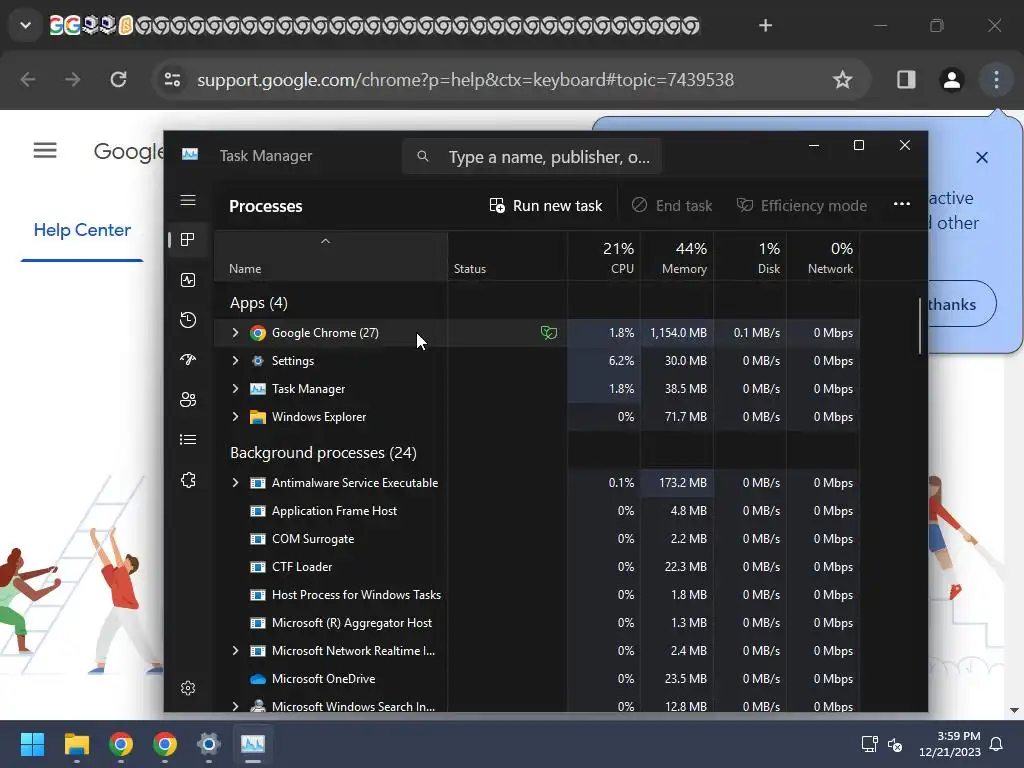Open new Chrome tab with plus
Screen dimensions: 1024x768
[x=765, y=25]
